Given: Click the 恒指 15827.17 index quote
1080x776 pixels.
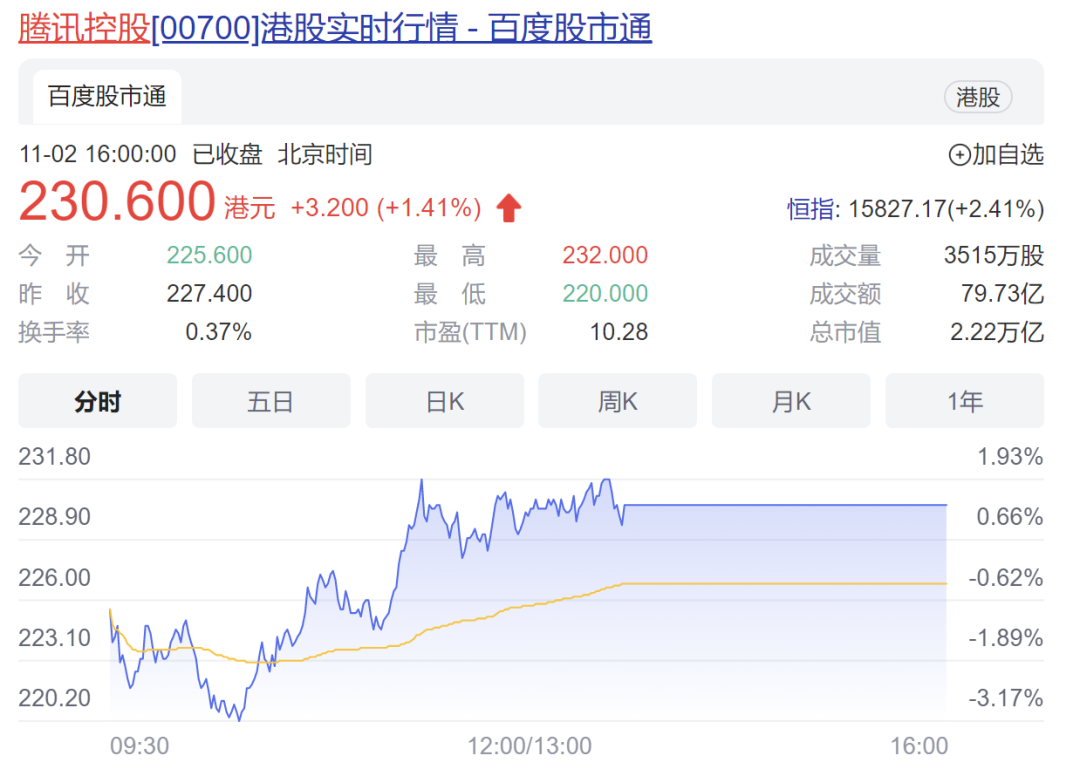Looking at the screenshot, I should (915, 209).
